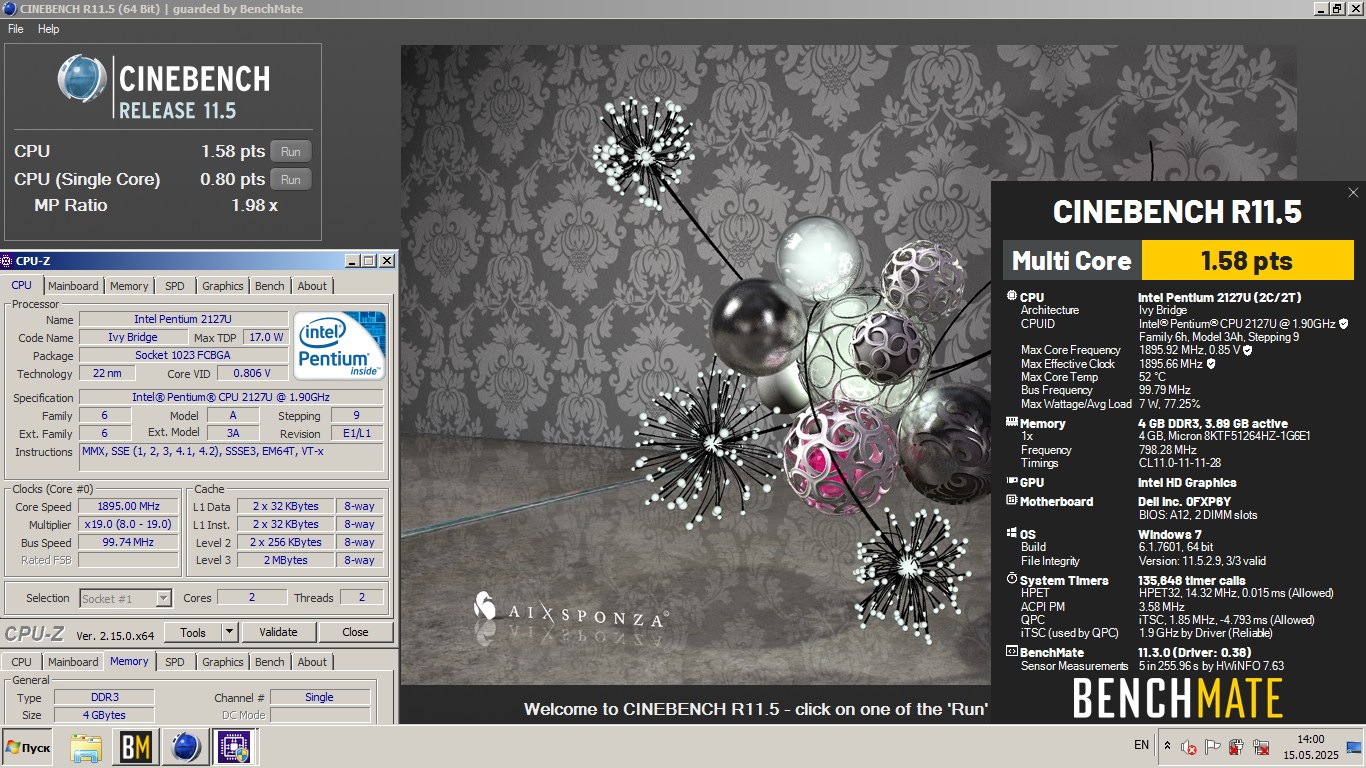Click the System Timers clock icon
Image resolution: width=1366 pixels, height=768 pixels.
click(1011, 580)
